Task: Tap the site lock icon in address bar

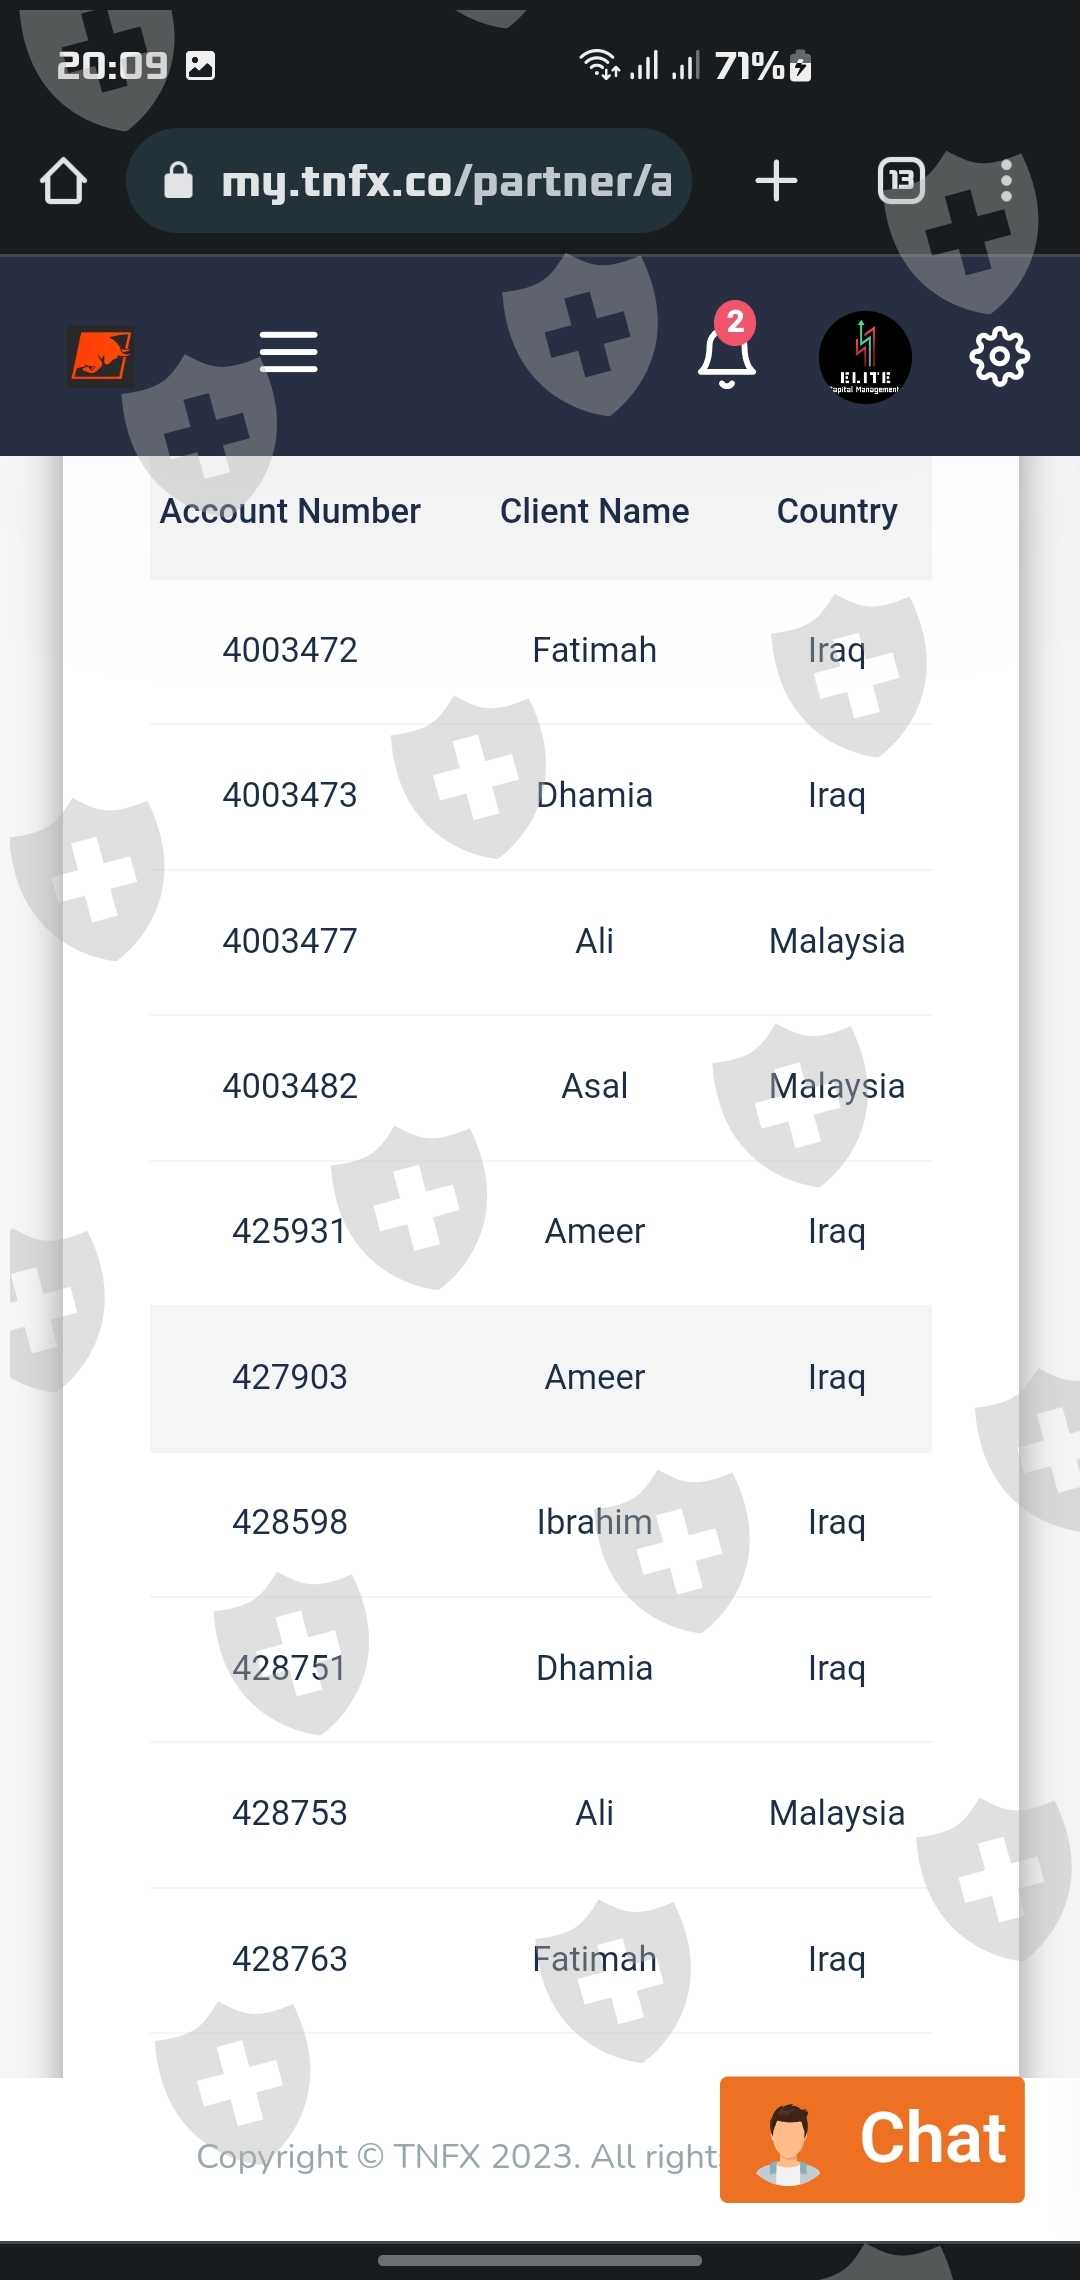Action: 178,181
